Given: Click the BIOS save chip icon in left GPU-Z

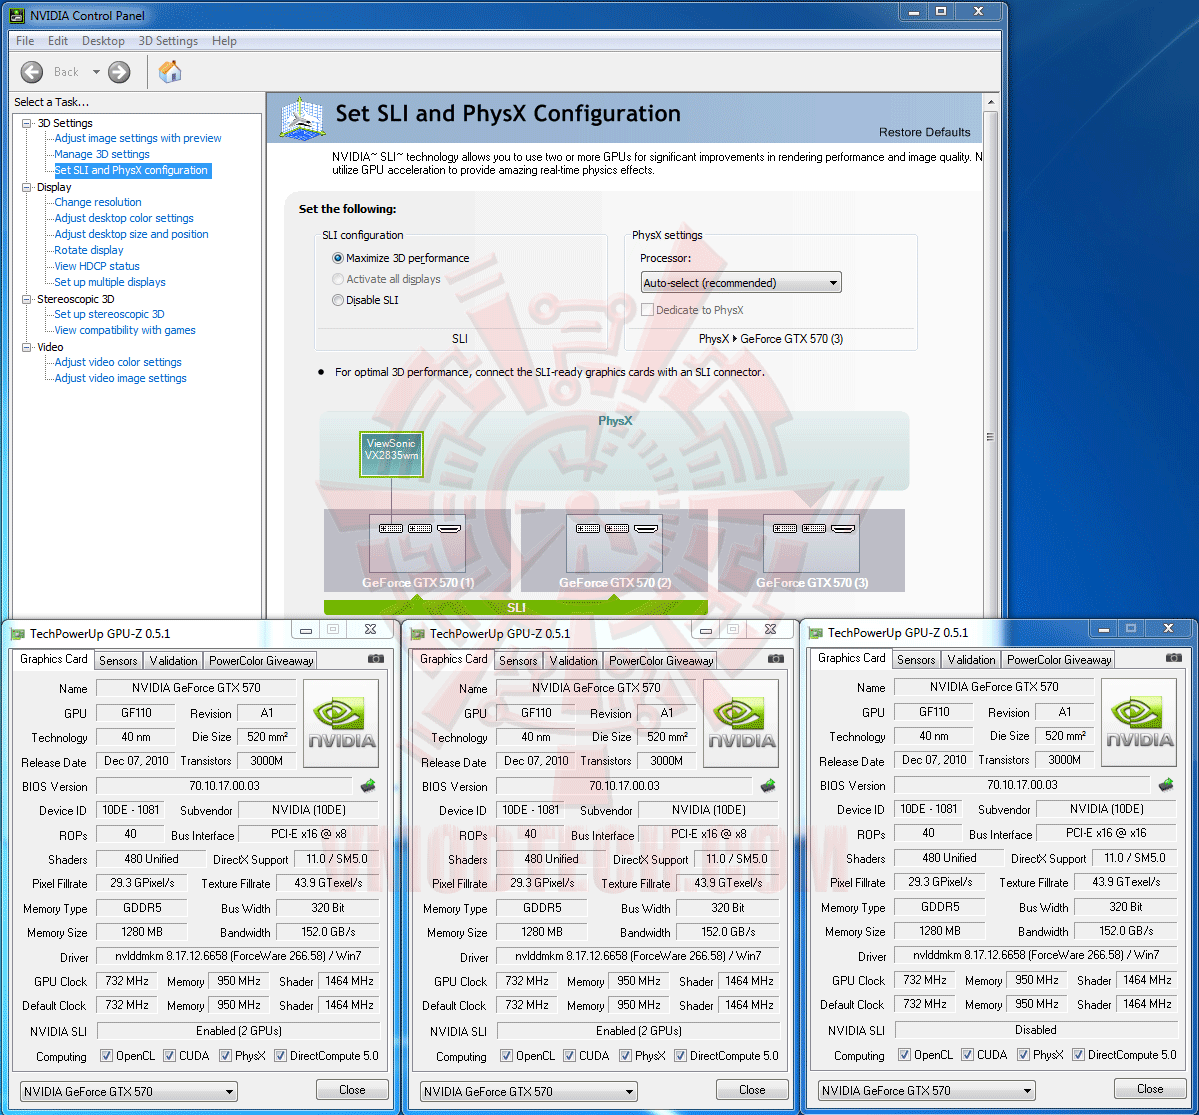Looking at the screenshot, I should click(x=369, y=785).
